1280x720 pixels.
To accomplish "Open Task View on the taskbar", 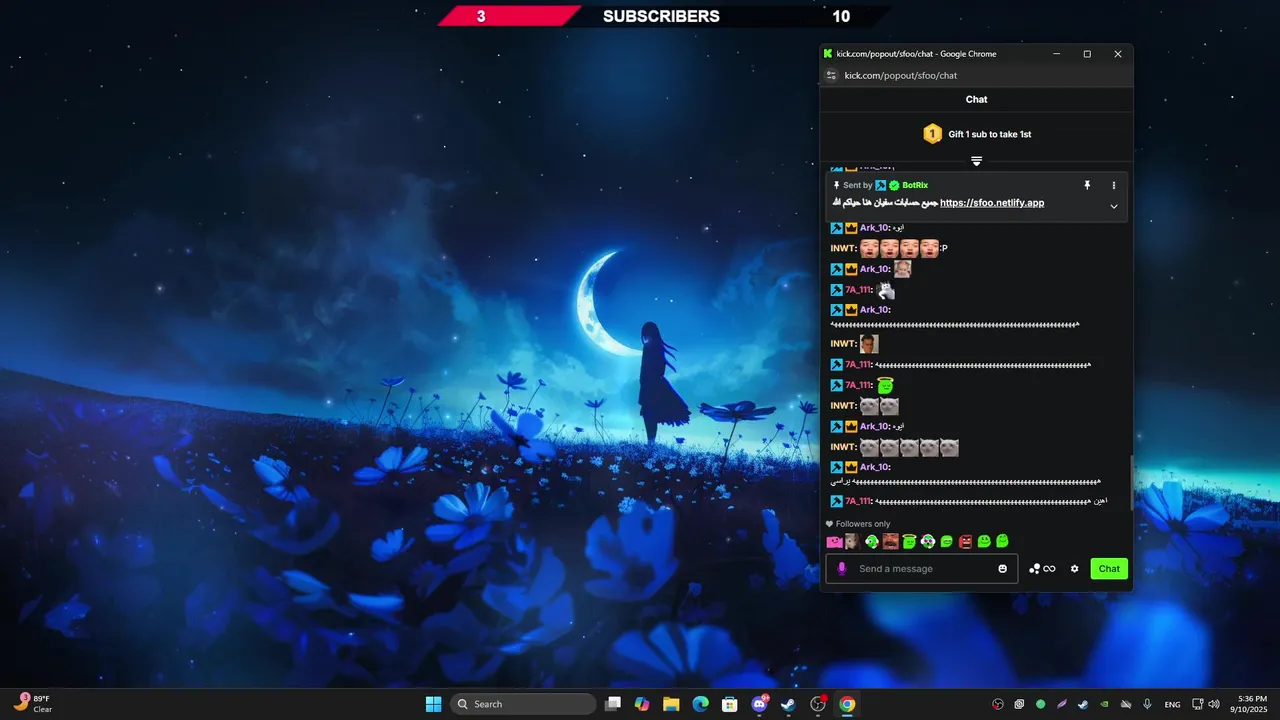I will tap(613, 704).
